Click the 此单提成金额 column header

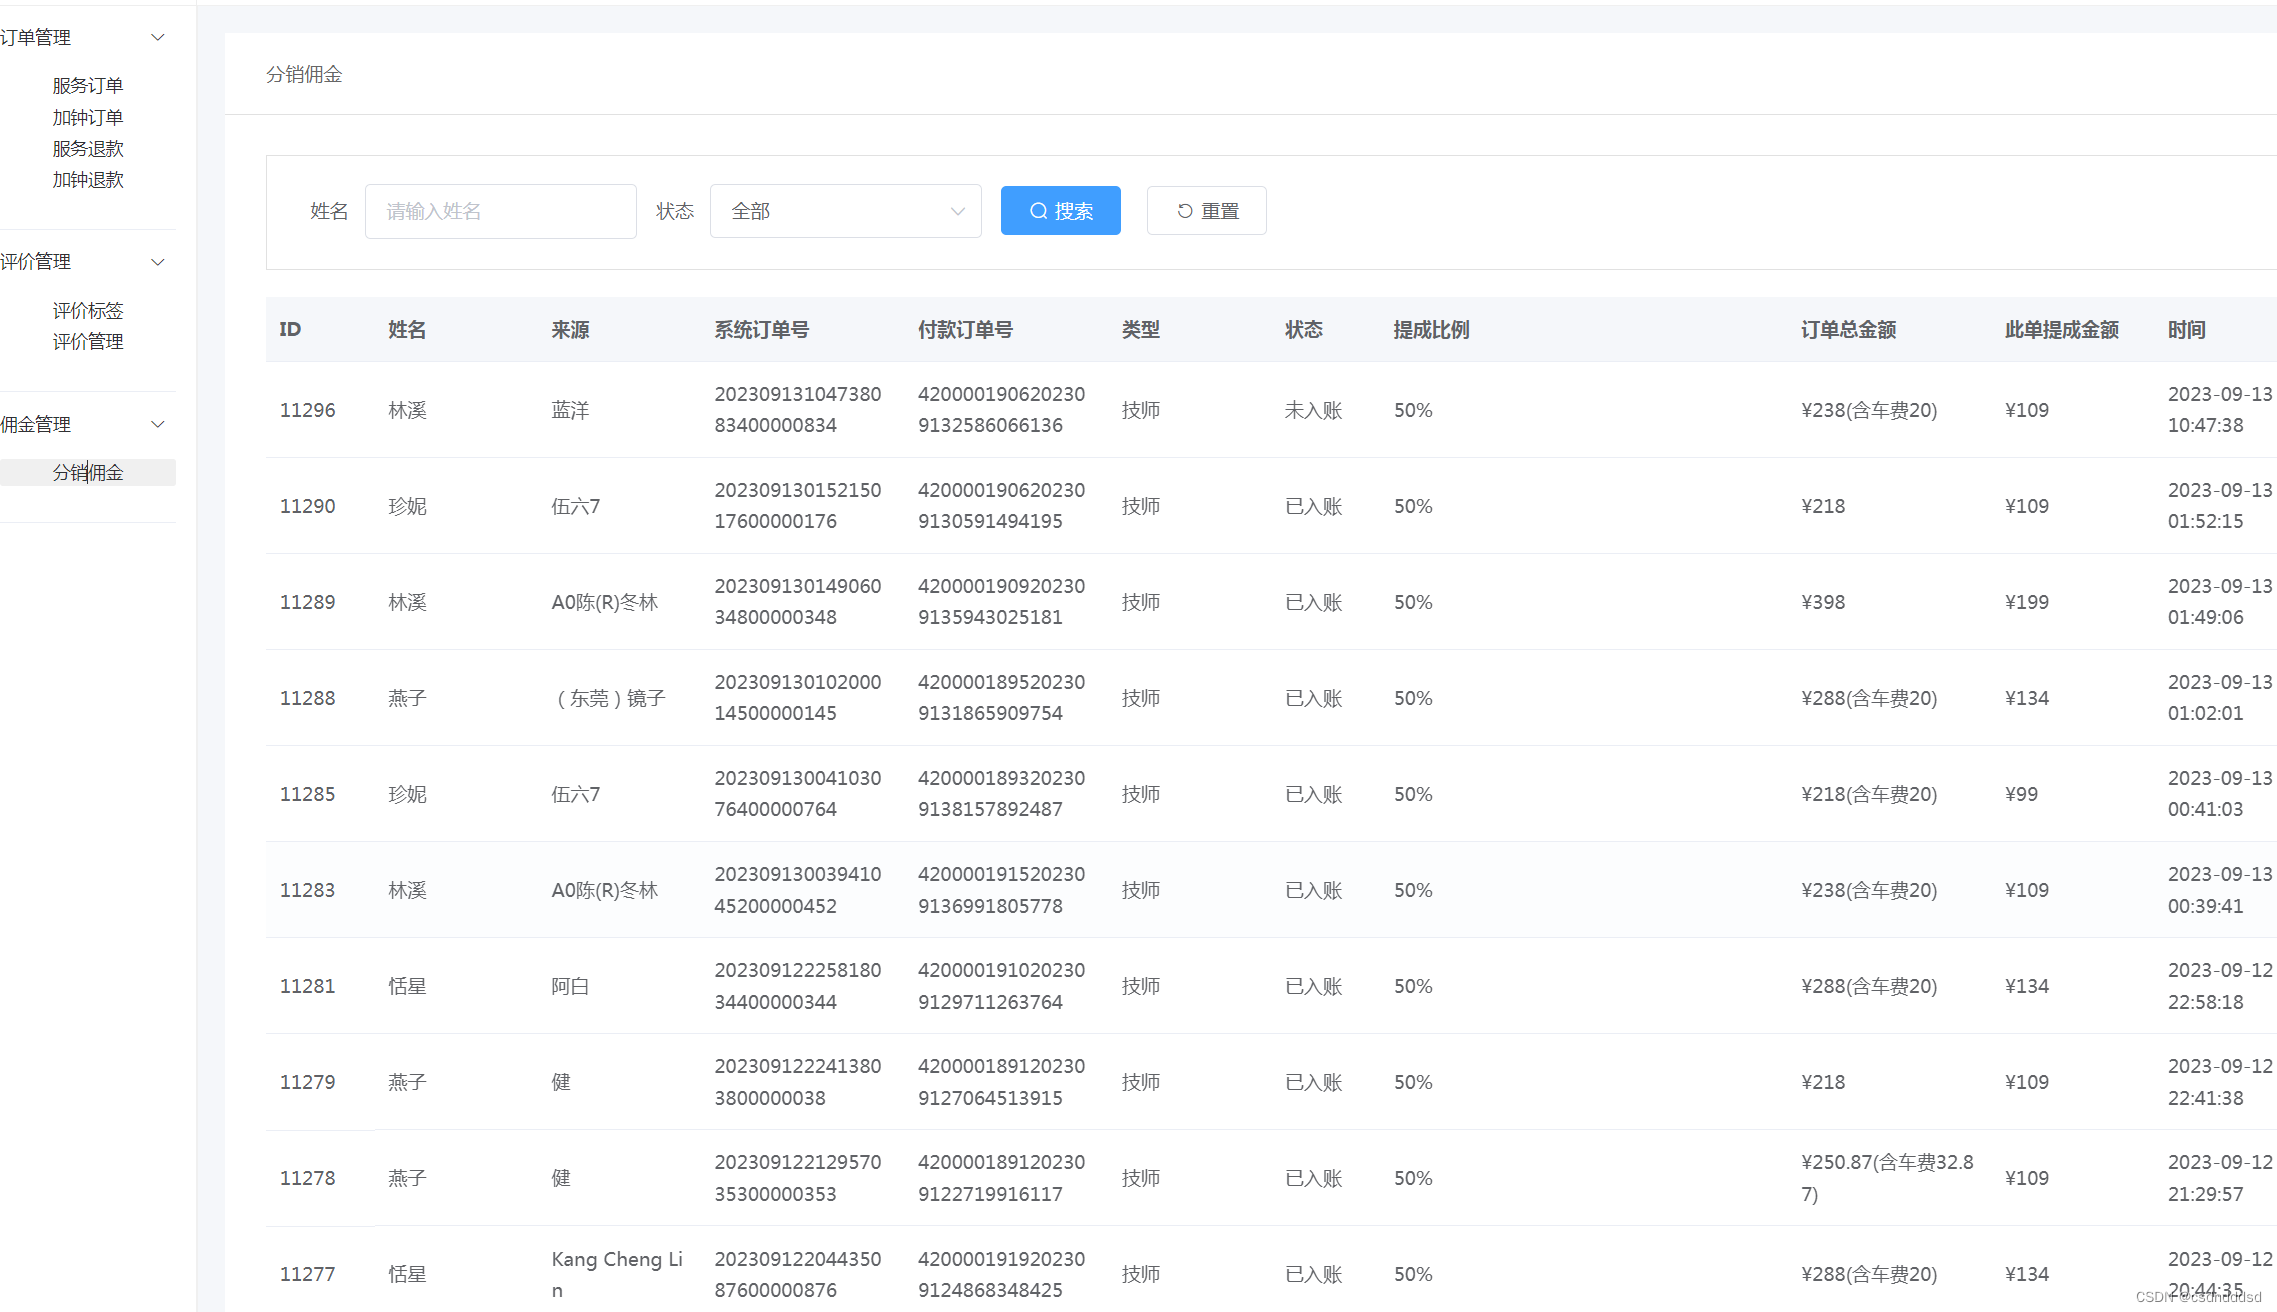tap(2061, 329)
